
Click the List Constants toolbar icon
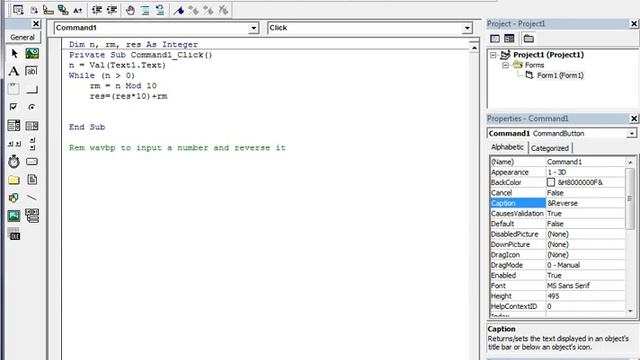click(34, 10)
